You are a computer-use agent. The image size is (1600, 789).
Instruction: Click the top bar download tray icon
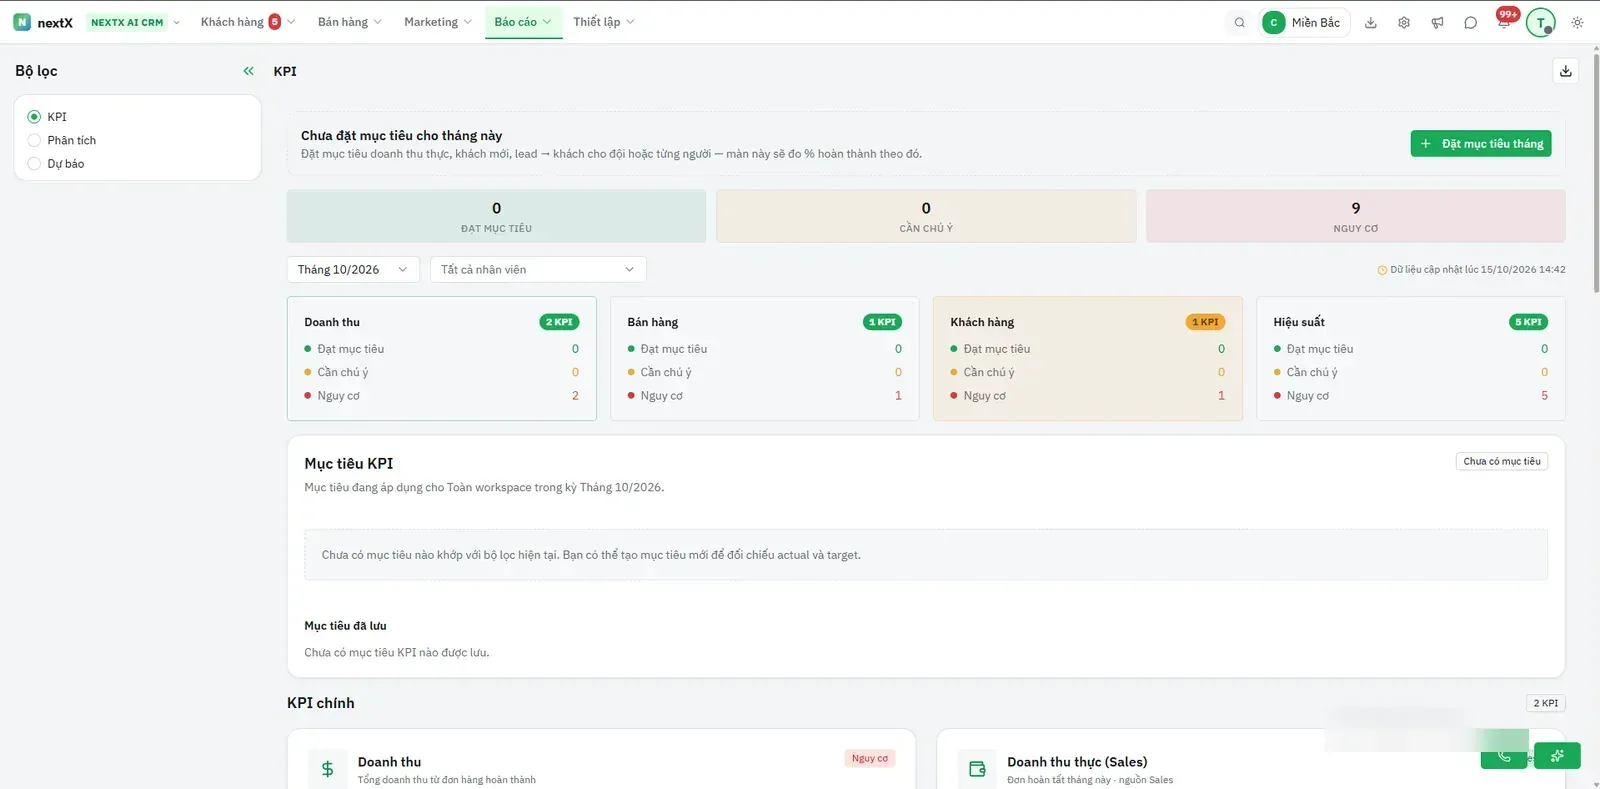[1371, 22]
